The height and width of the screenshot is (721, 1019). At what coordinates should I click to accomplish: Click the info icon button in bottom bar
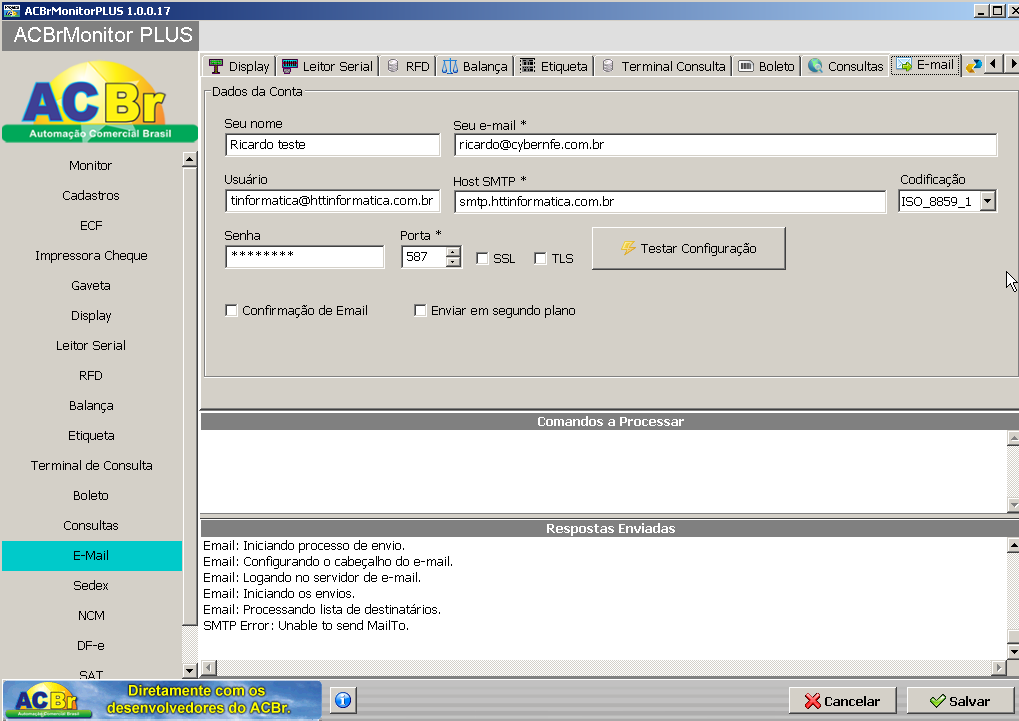click(343, 700)
